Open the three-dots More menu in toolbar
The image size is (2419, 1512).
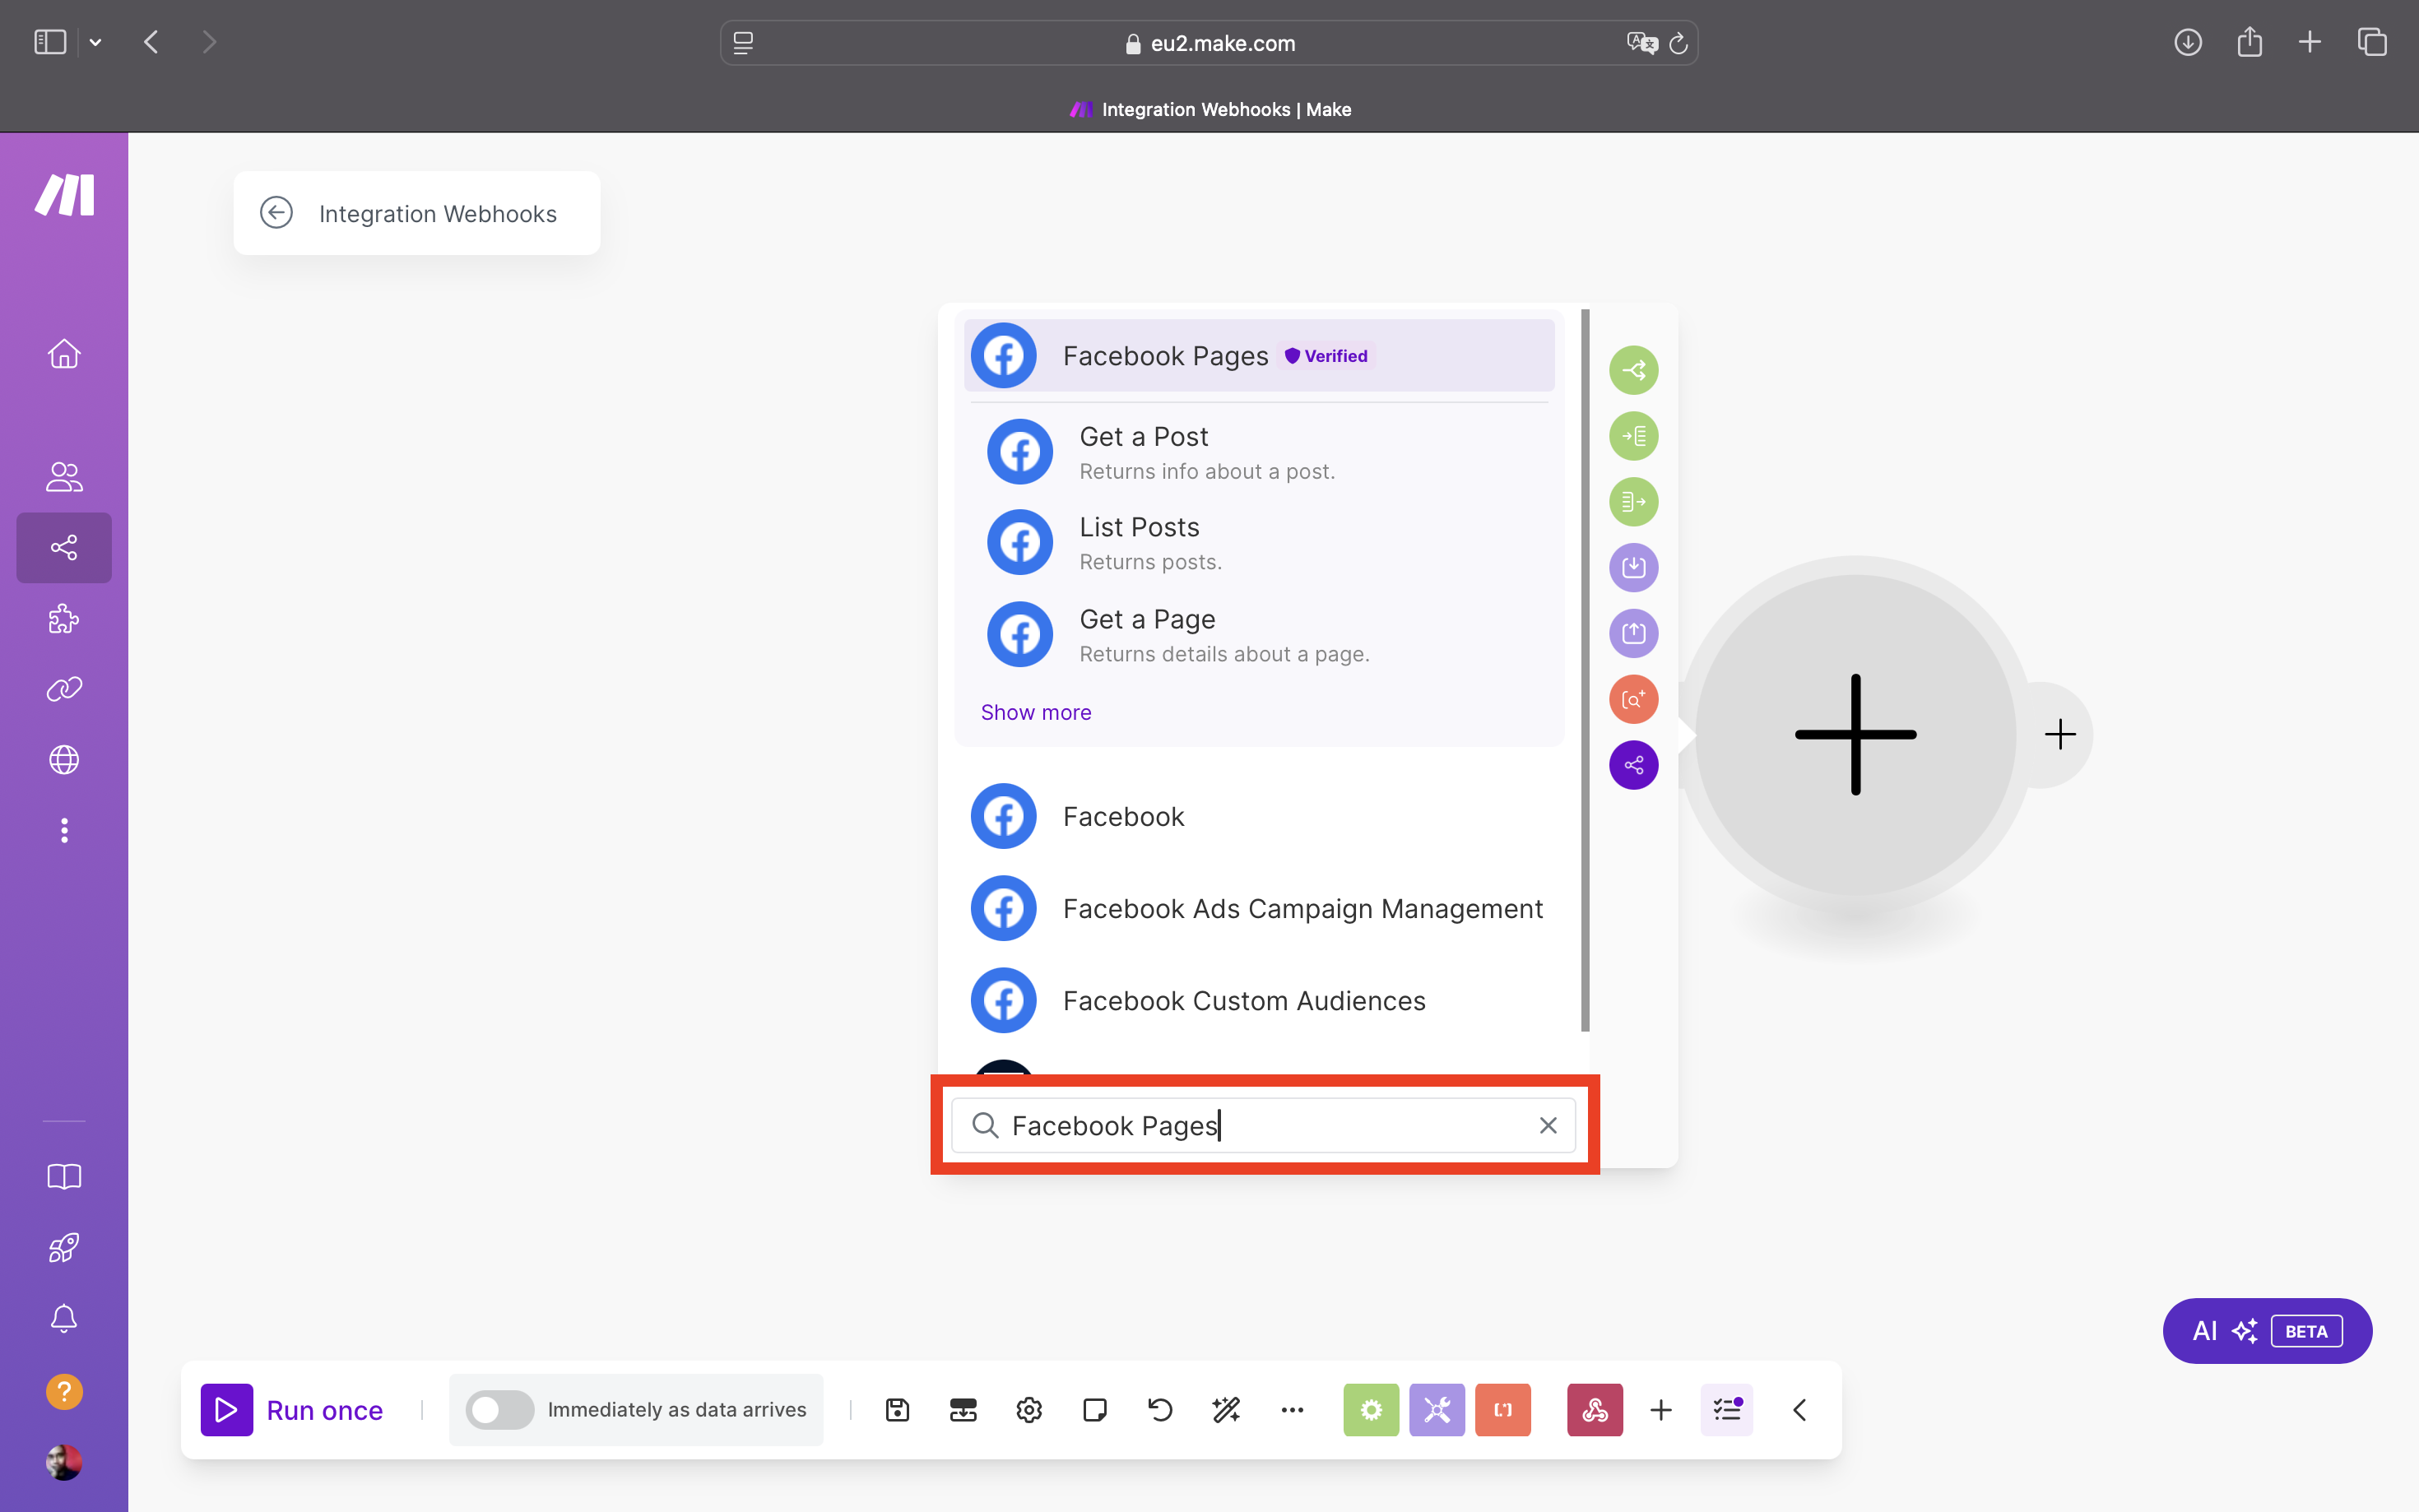1292,1410
